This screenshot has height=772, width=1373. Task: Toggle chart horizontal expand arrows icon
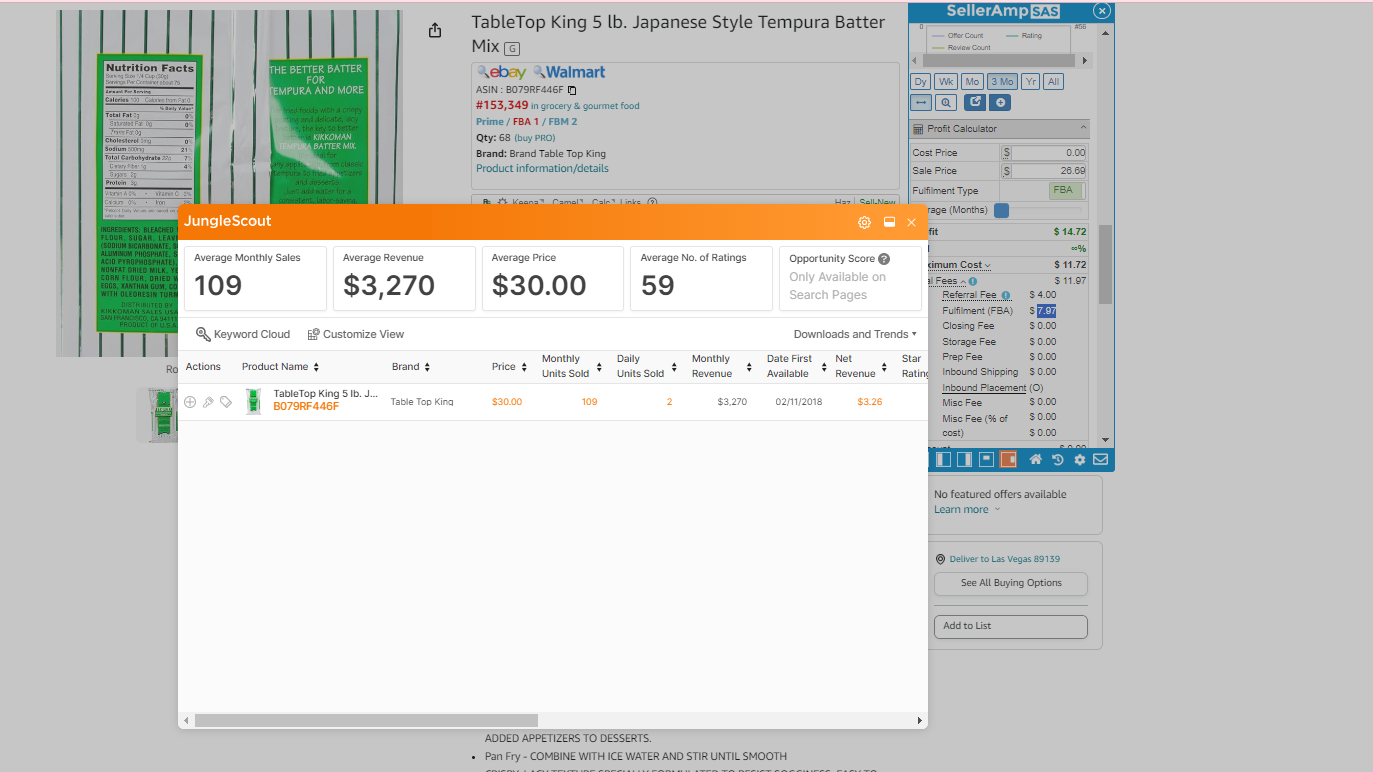coord(921,102)
